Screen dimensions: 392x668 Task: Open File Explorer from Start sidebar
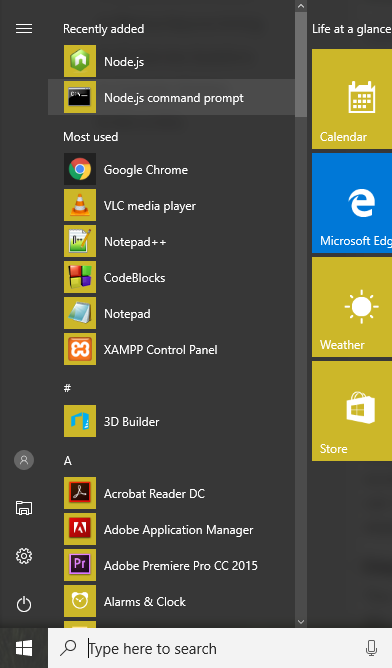coord(24,508)
